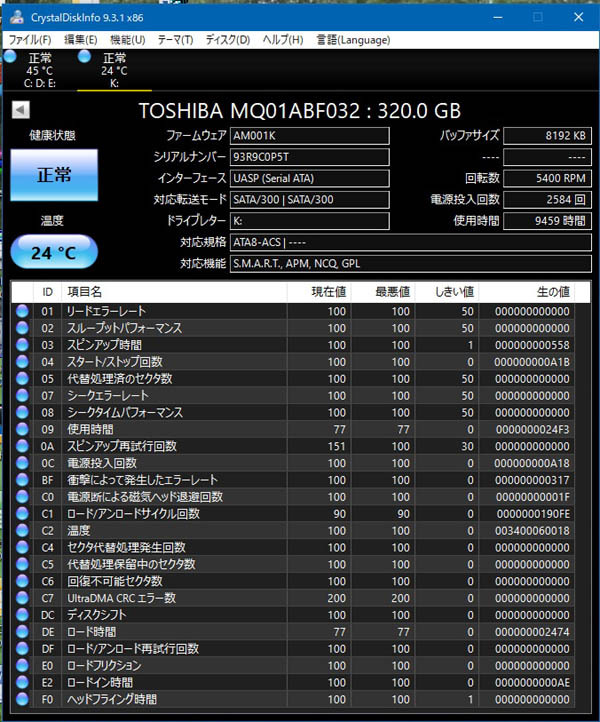
Task: Click the 対応転送モード SATA/300 field
Action: 309,199
